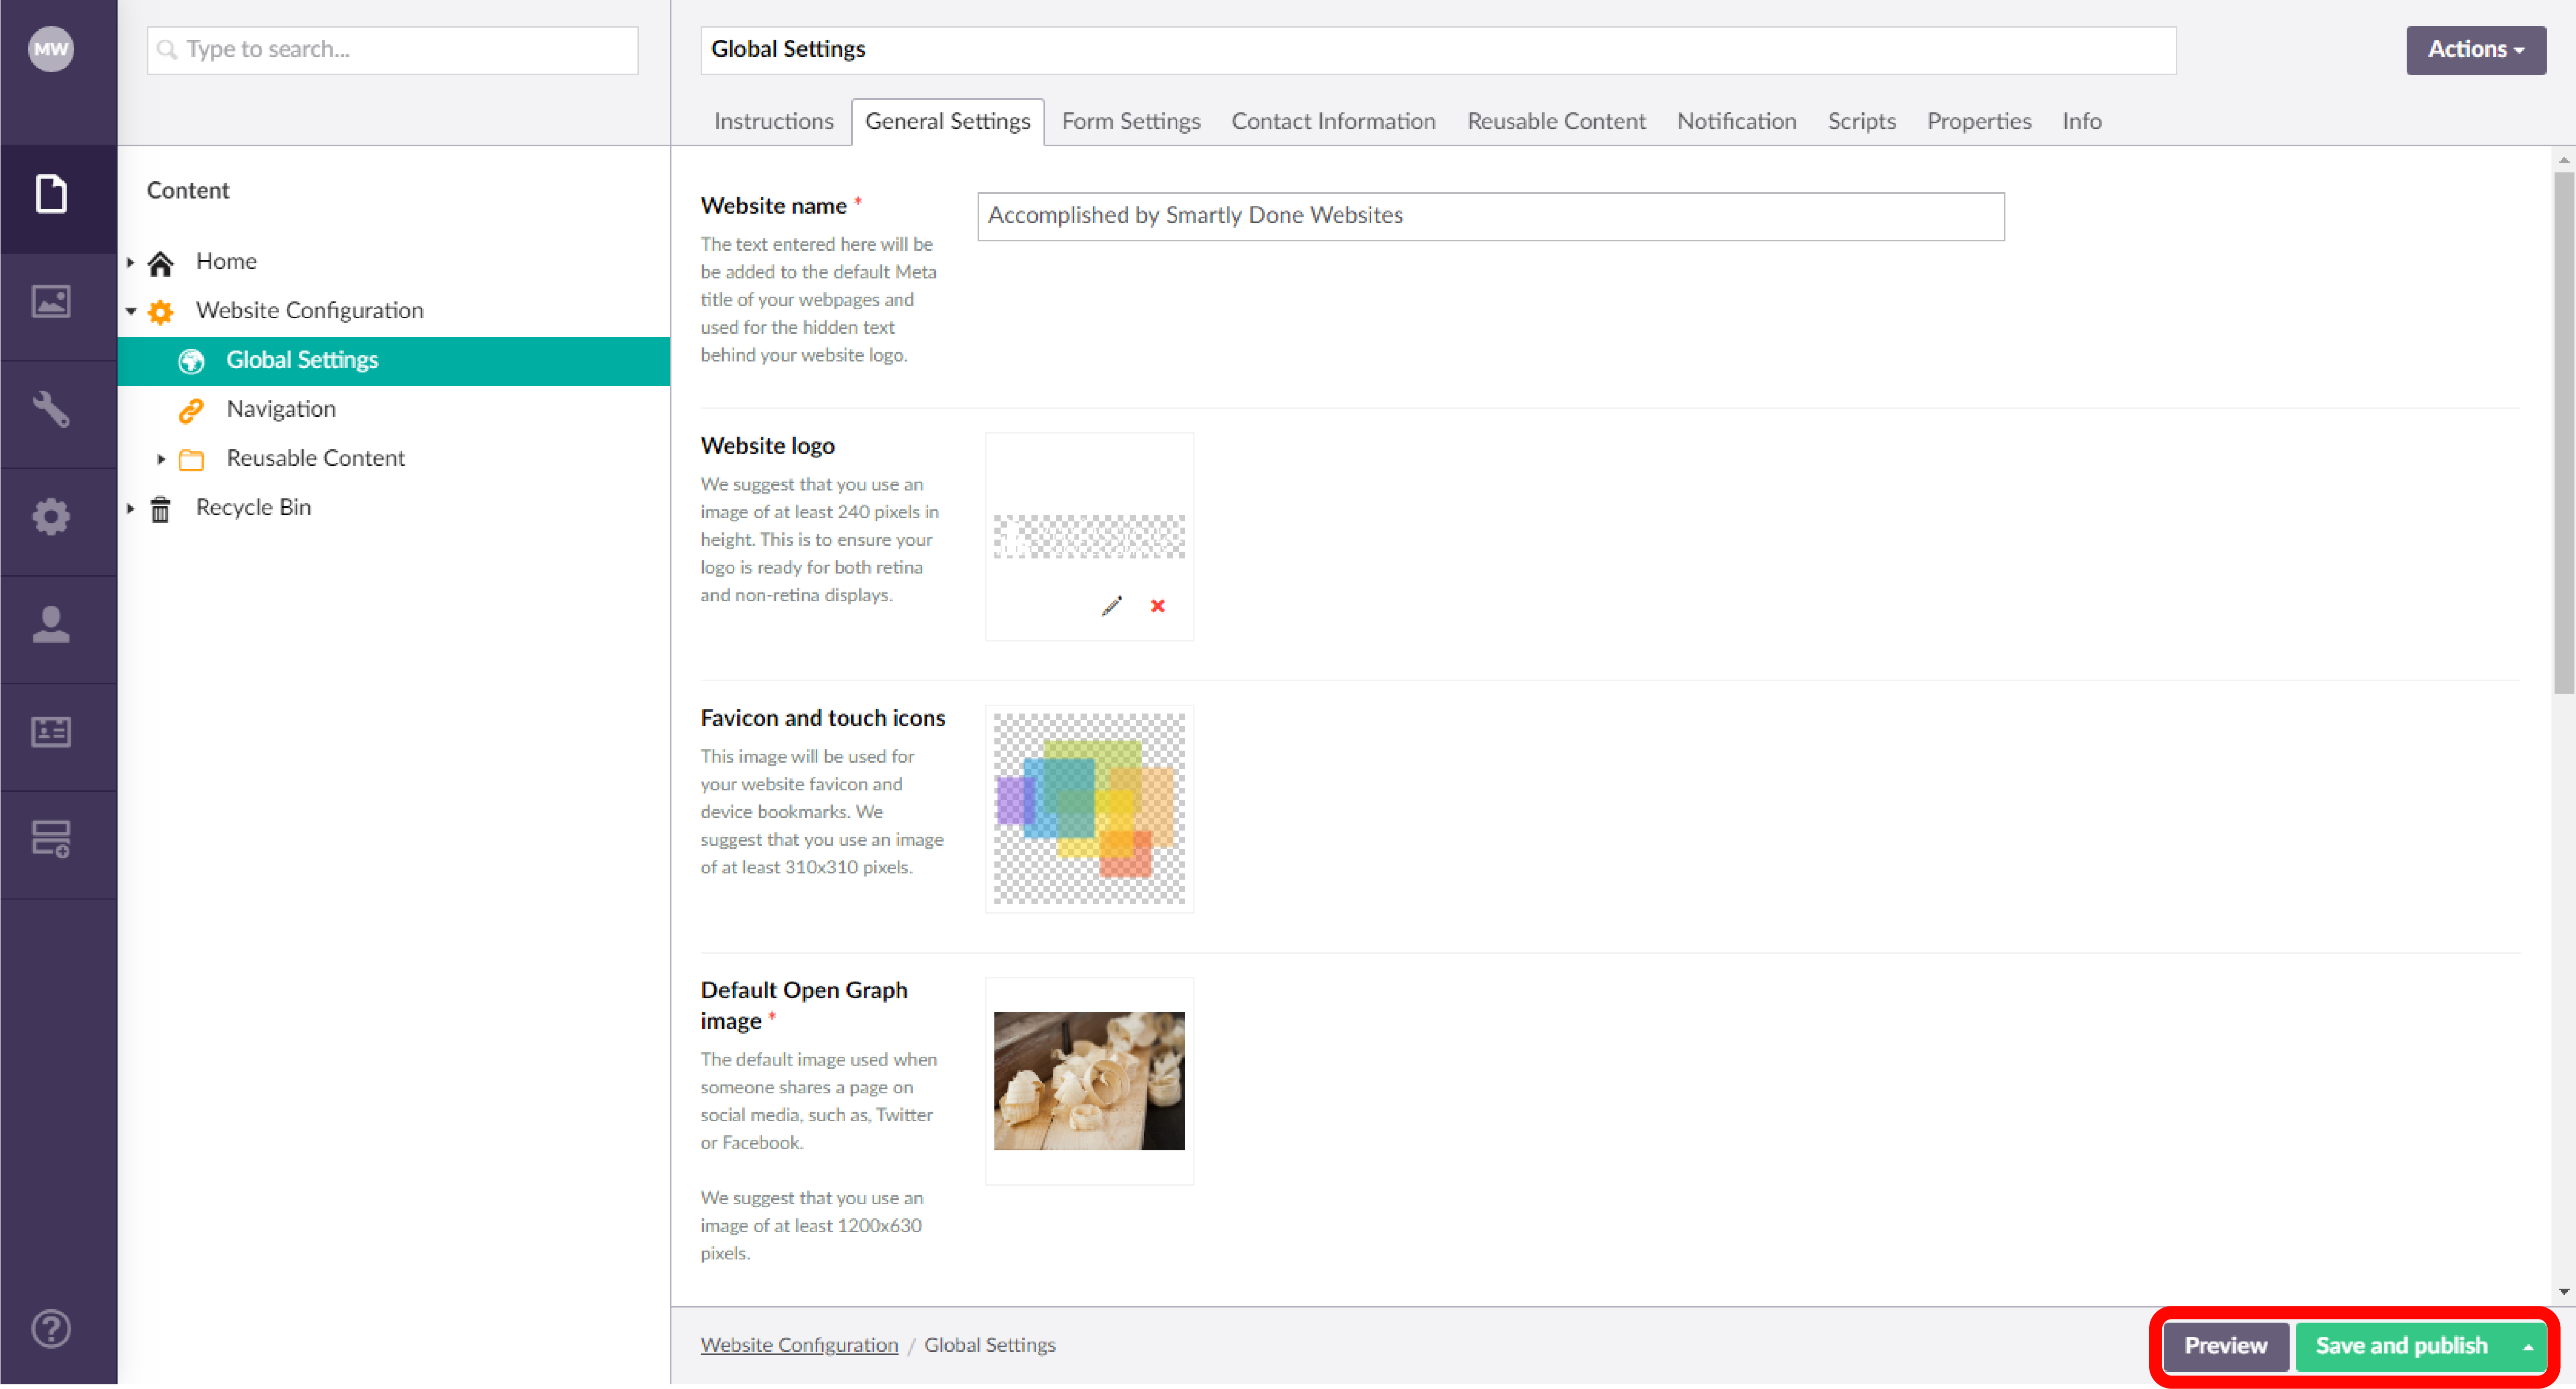Open the Reusable Content tab
Image resolution: width=2576 pixels, height=1389 pixels.
pos(1556,121)
